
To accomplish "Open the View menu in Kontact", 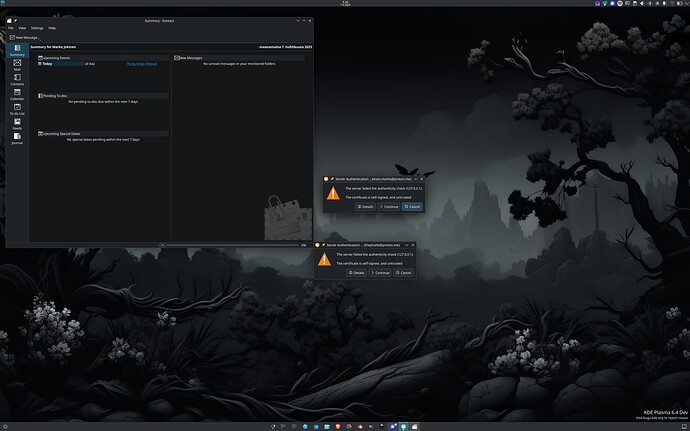I will (22, 28).
